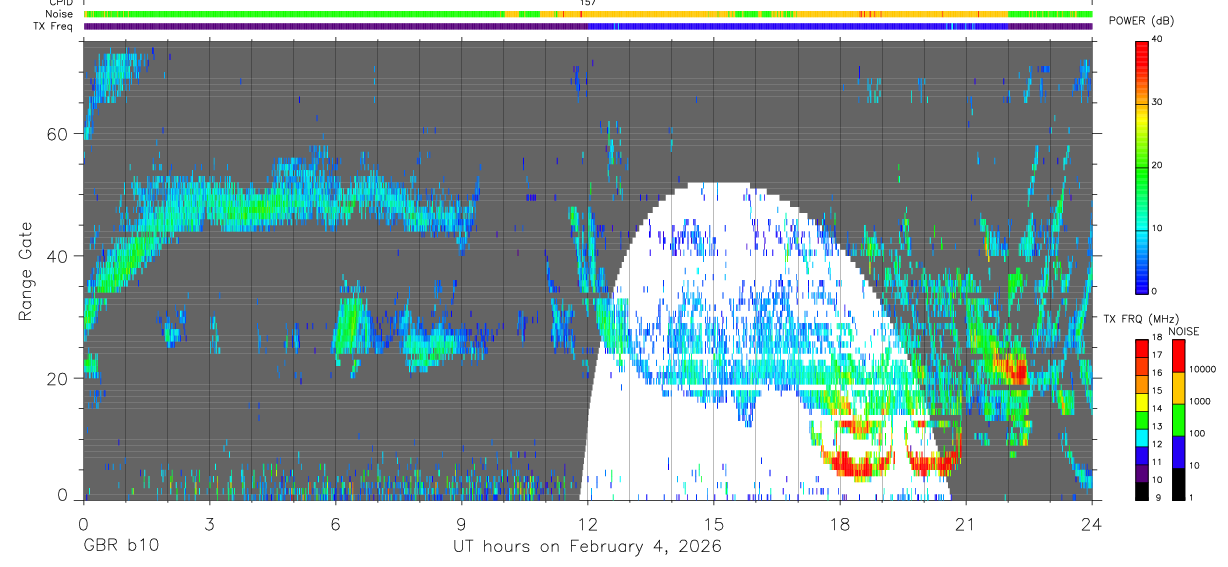Click the NOISE color scale bar

[x=1178, y=419]
